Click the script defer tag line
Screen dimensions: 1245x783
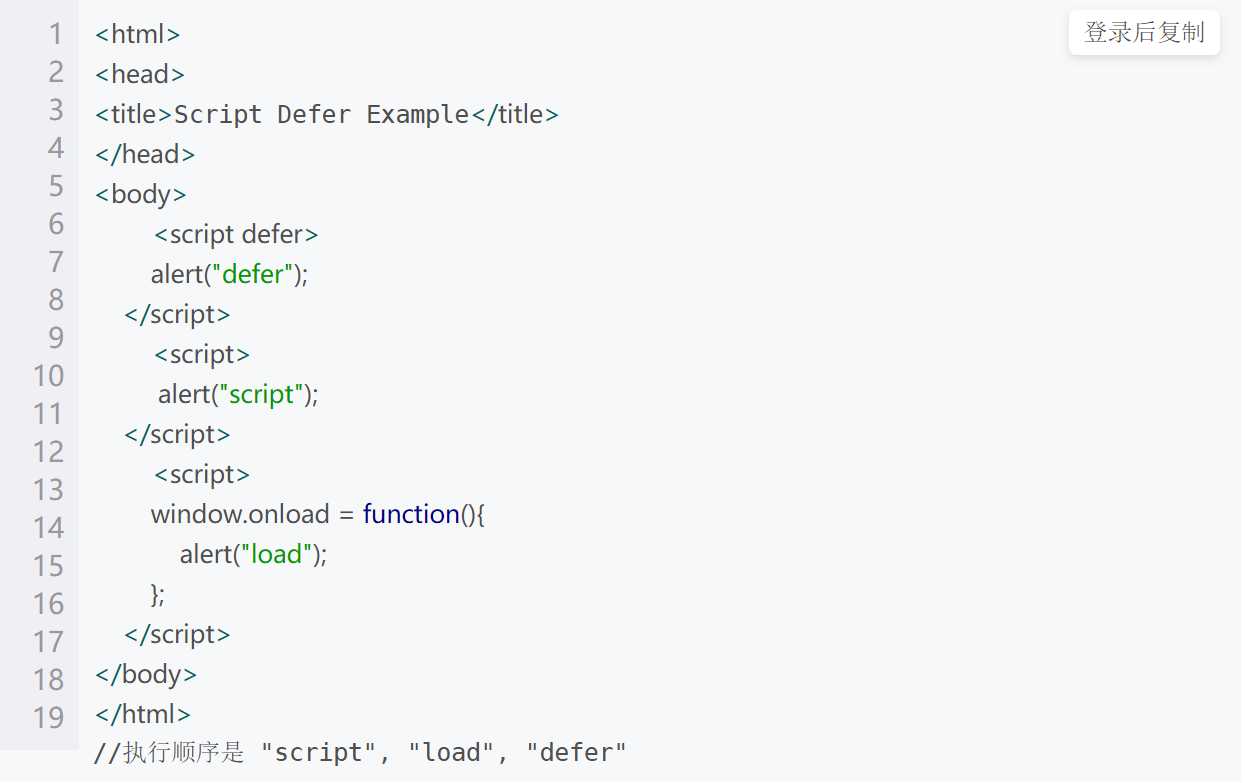point(236,234)
